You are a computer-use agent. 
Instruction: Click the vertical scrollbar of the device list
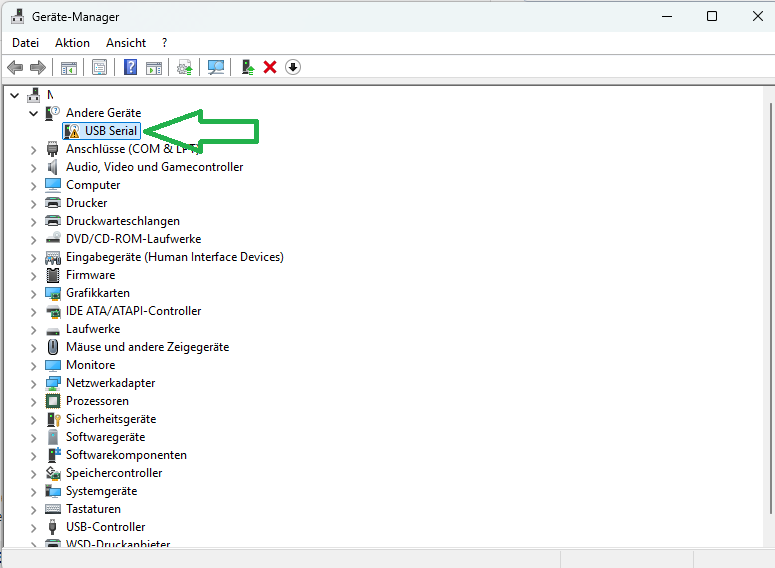pos(766,300)
